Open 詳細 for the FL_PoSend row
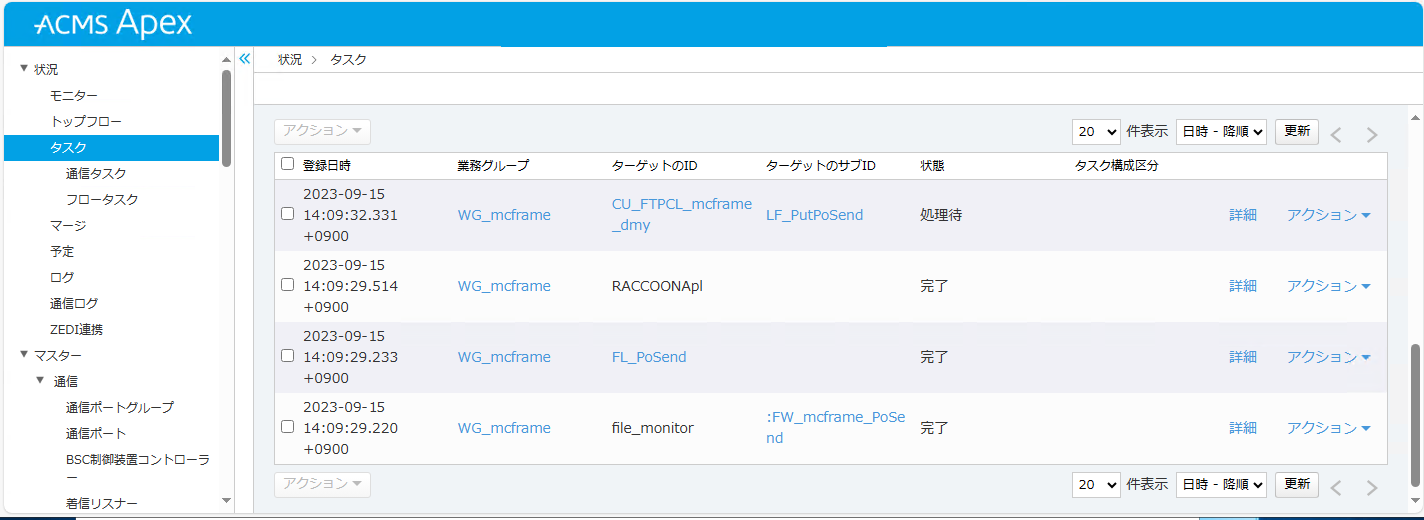 pyautogui.click(x=1243, y=357)
